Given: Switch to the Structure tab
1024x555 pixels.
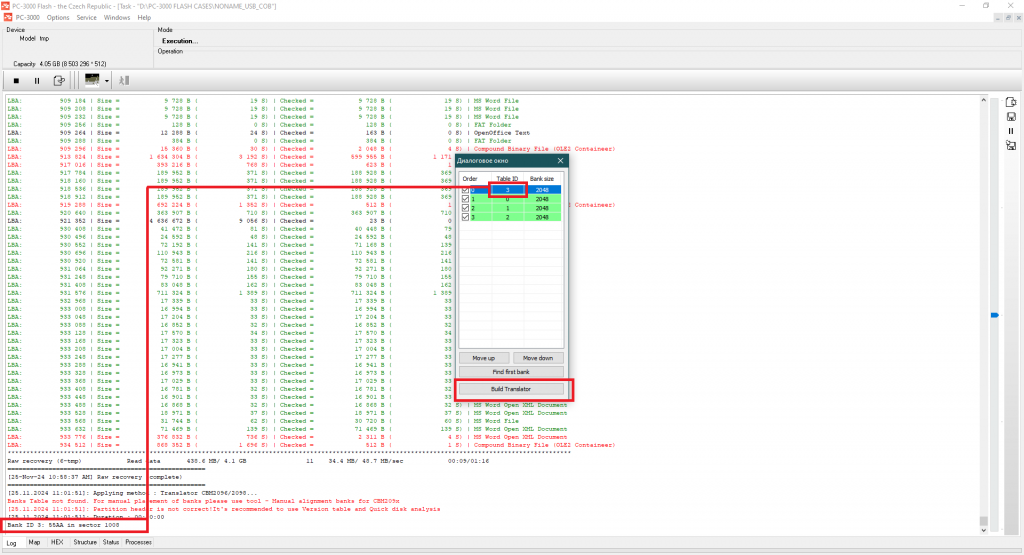Looking at the screenshot, I should coord(85,542).
